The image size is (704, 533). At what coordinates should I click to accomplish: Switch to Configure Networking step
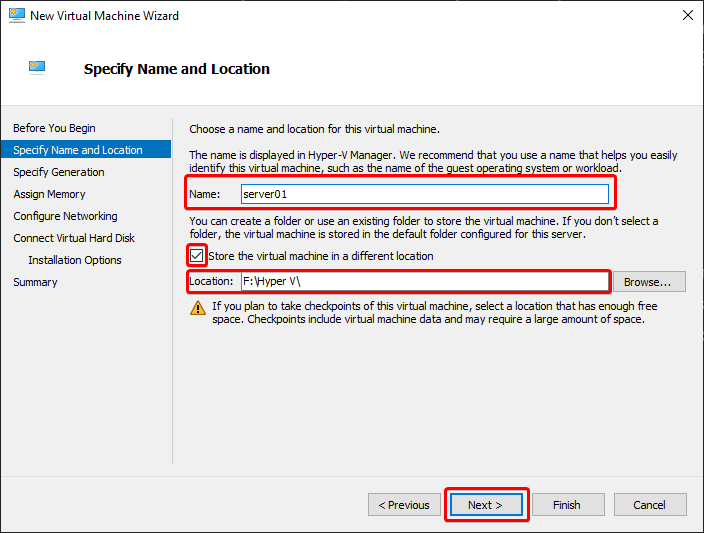(x=66, y=216)
